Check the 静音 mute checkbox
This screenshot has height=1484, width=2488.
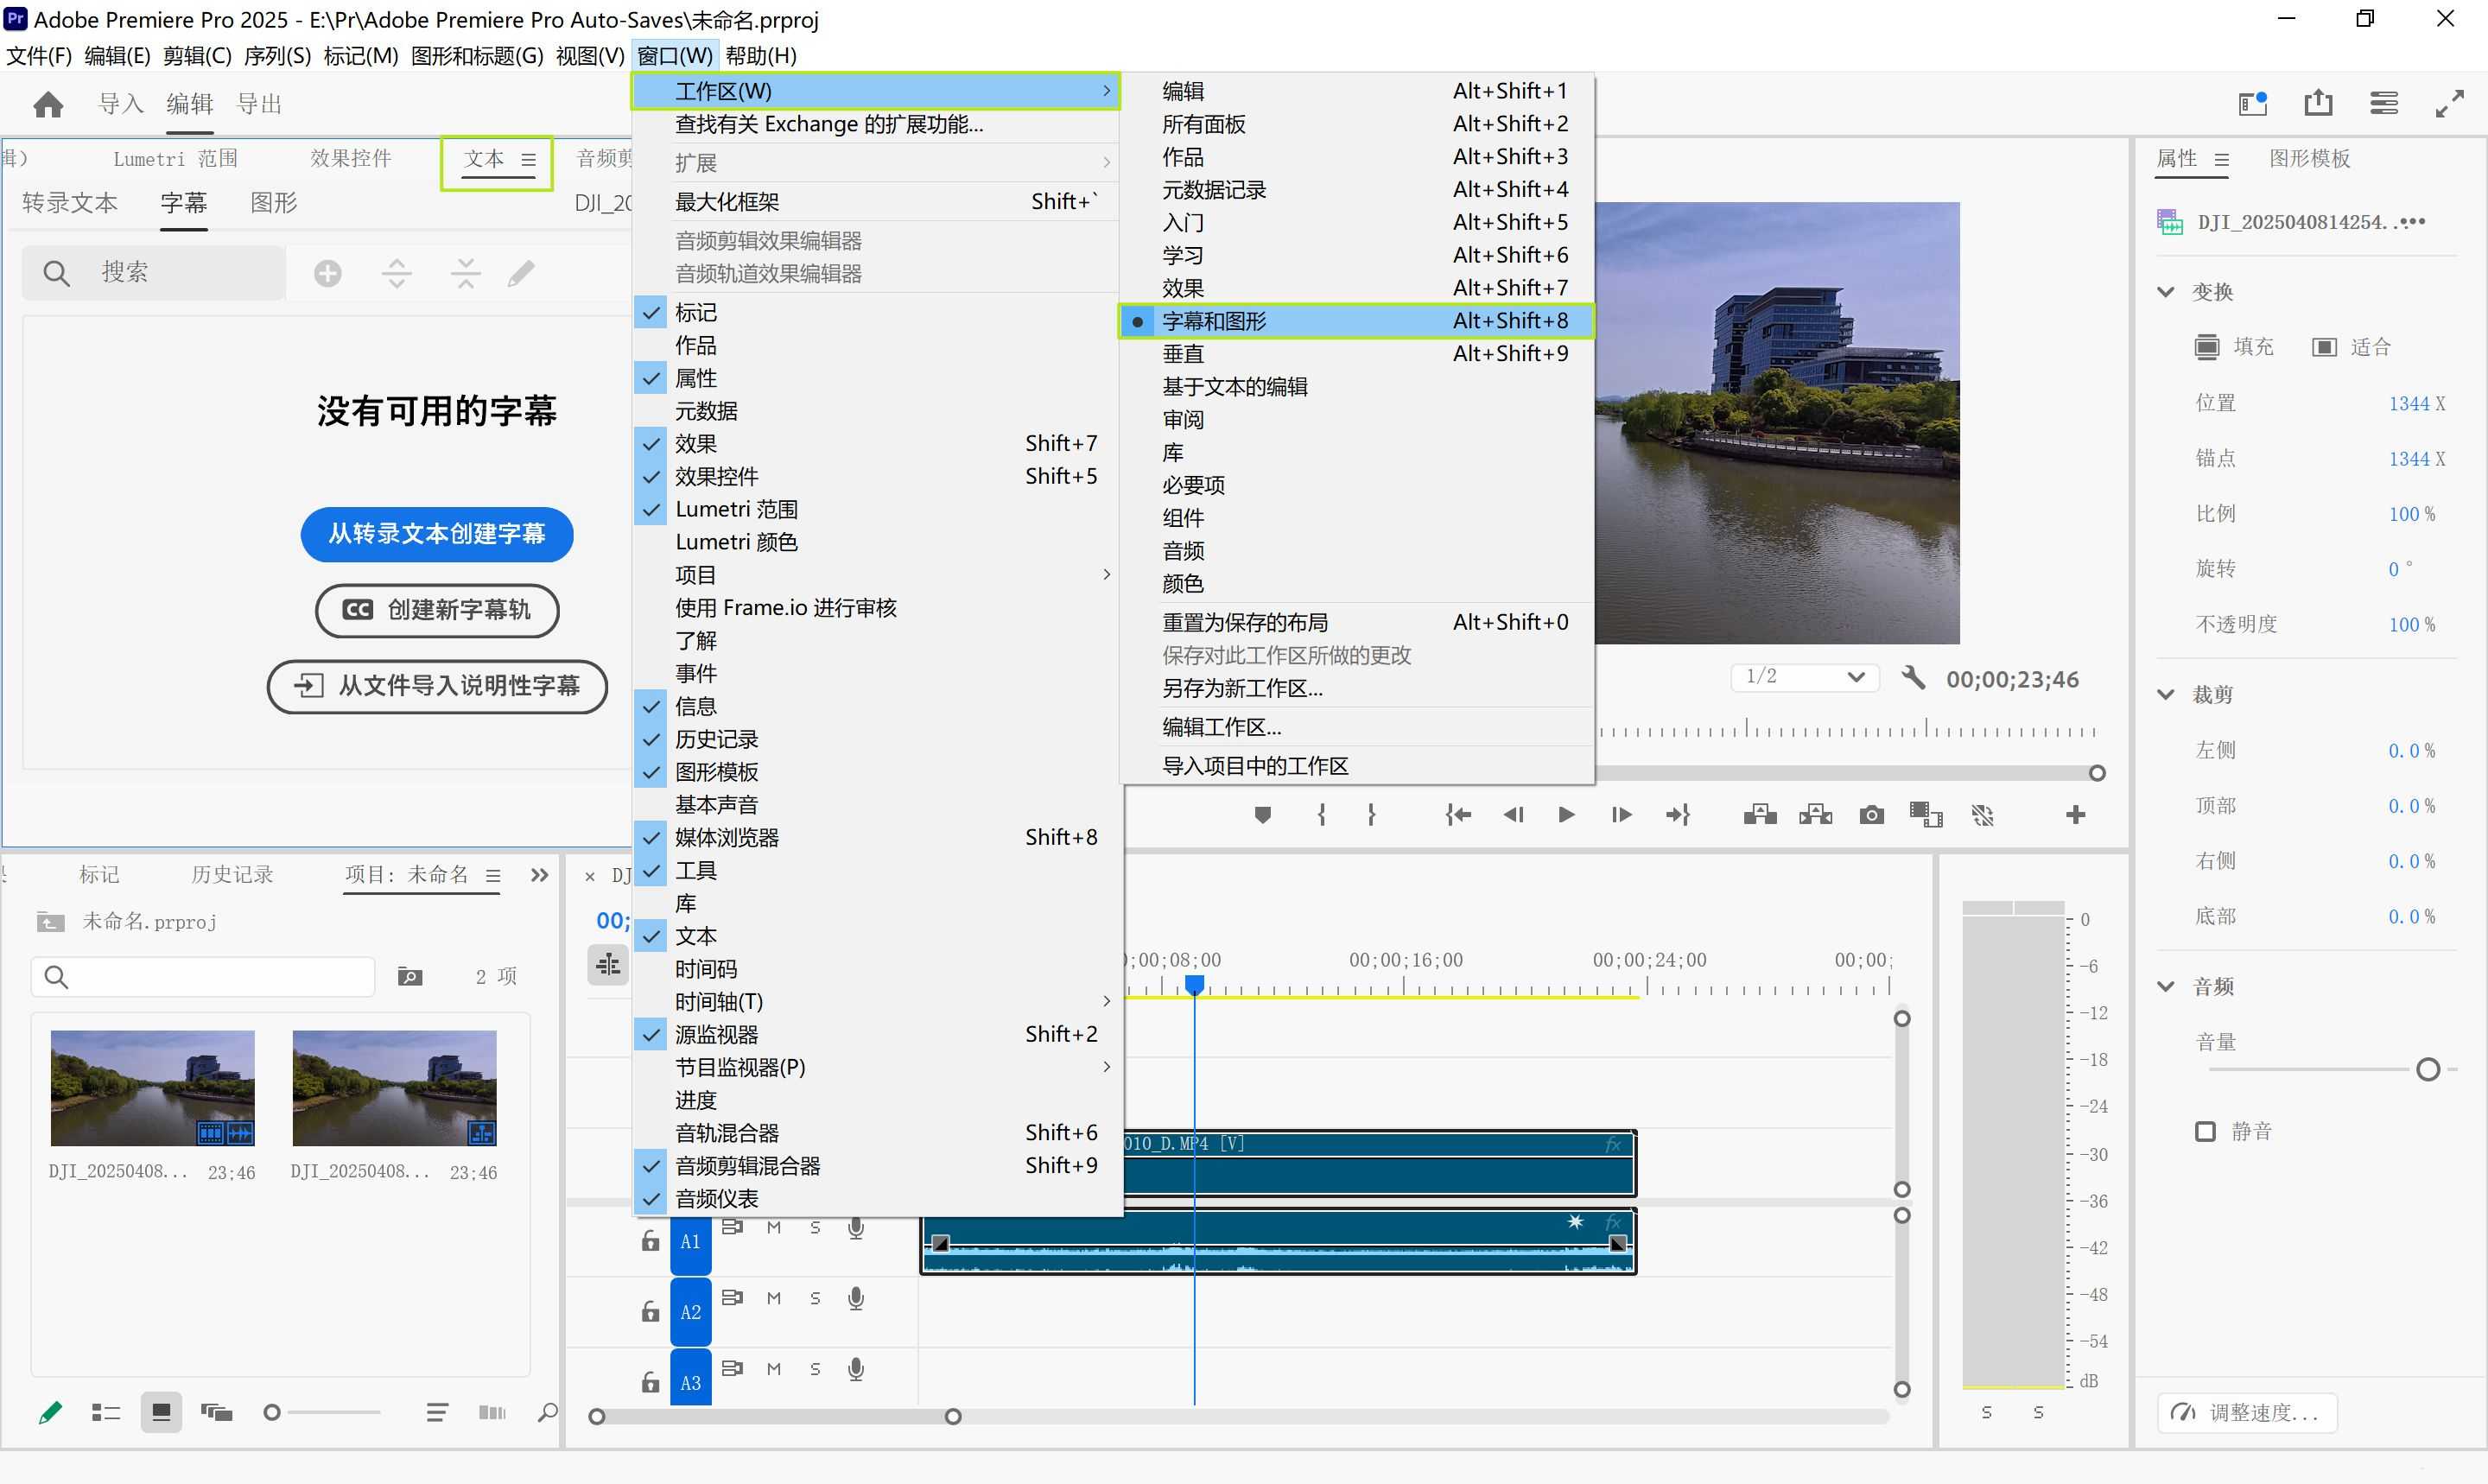[x=2205, y=1131]
